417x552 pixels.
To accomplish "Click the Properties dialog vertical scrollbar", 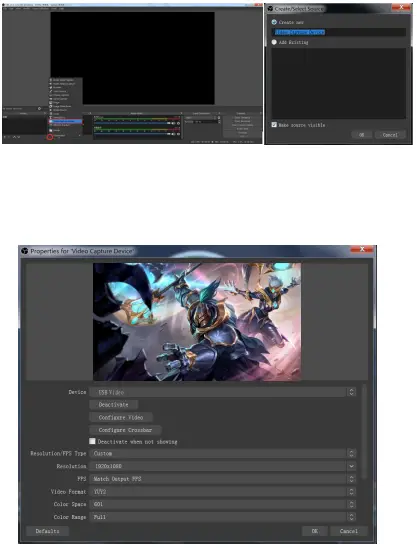I will coord(364,432).
